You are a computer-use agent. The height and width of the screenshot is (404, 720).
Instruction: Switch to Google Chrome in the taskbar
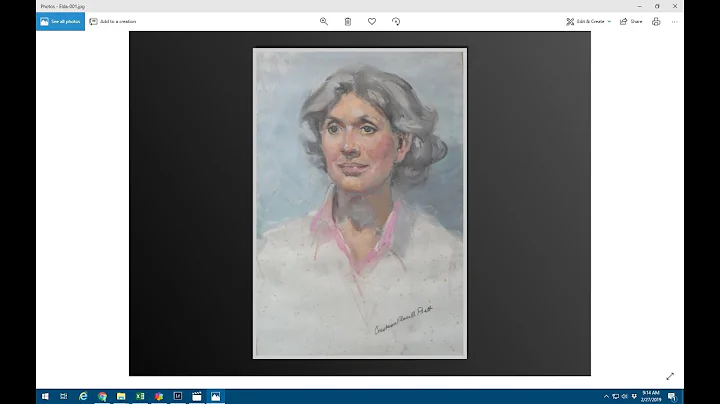point(102,396)
